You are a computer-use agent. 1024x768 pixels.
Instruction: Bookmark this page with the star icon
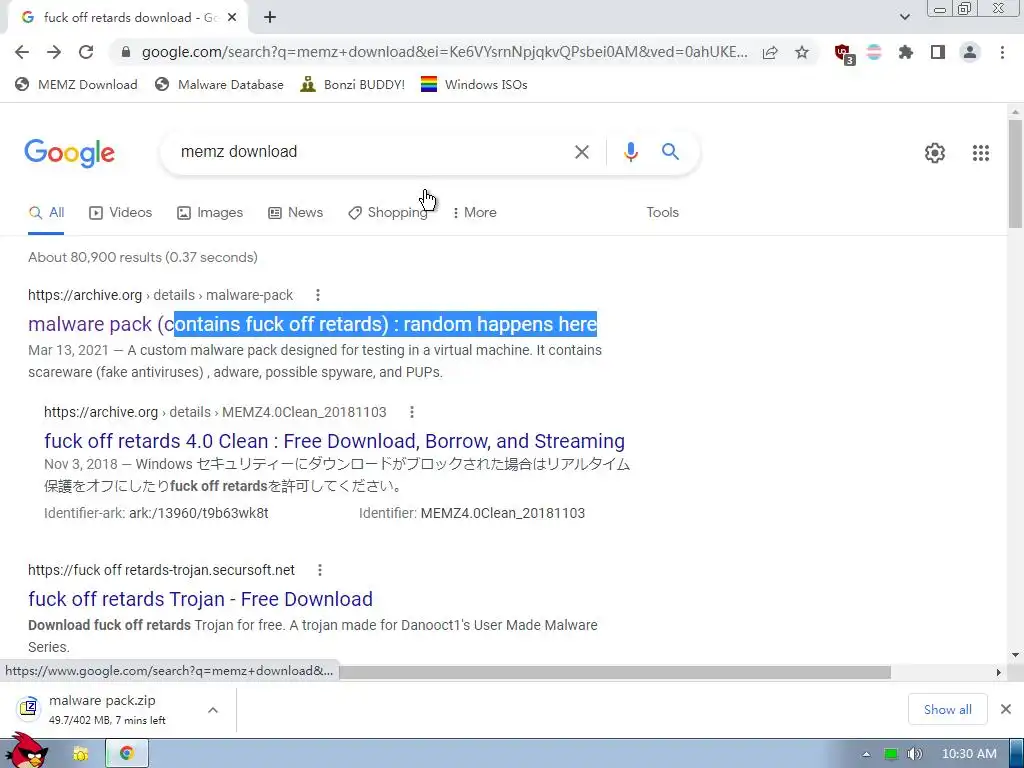click(802, 52)
